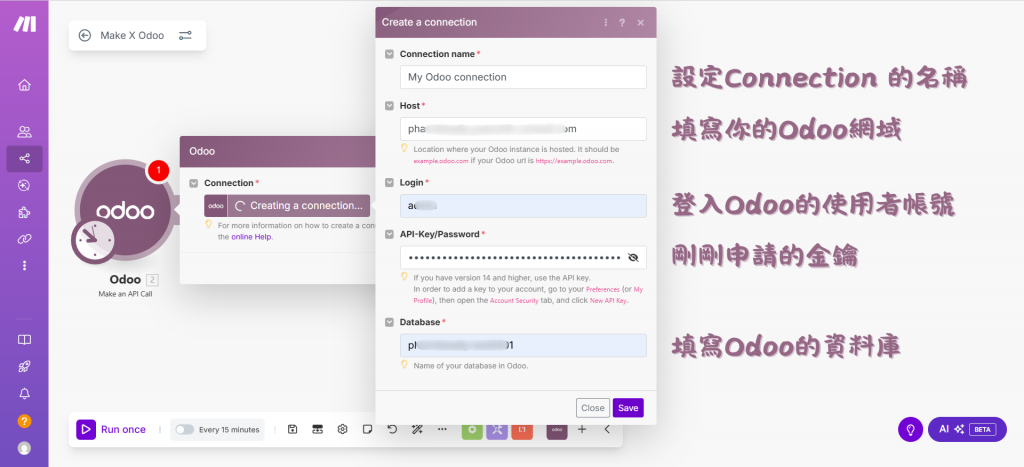Viewport: 1024px width, 467px height.
Task: Open the Scenario inputs and outputs icon
Action: pos(317,429)
